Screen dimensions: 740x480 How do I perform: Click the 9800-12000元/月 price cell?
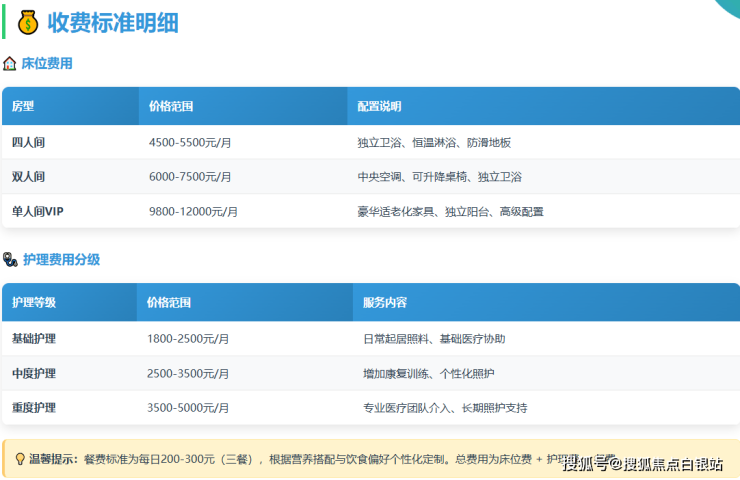193,212
